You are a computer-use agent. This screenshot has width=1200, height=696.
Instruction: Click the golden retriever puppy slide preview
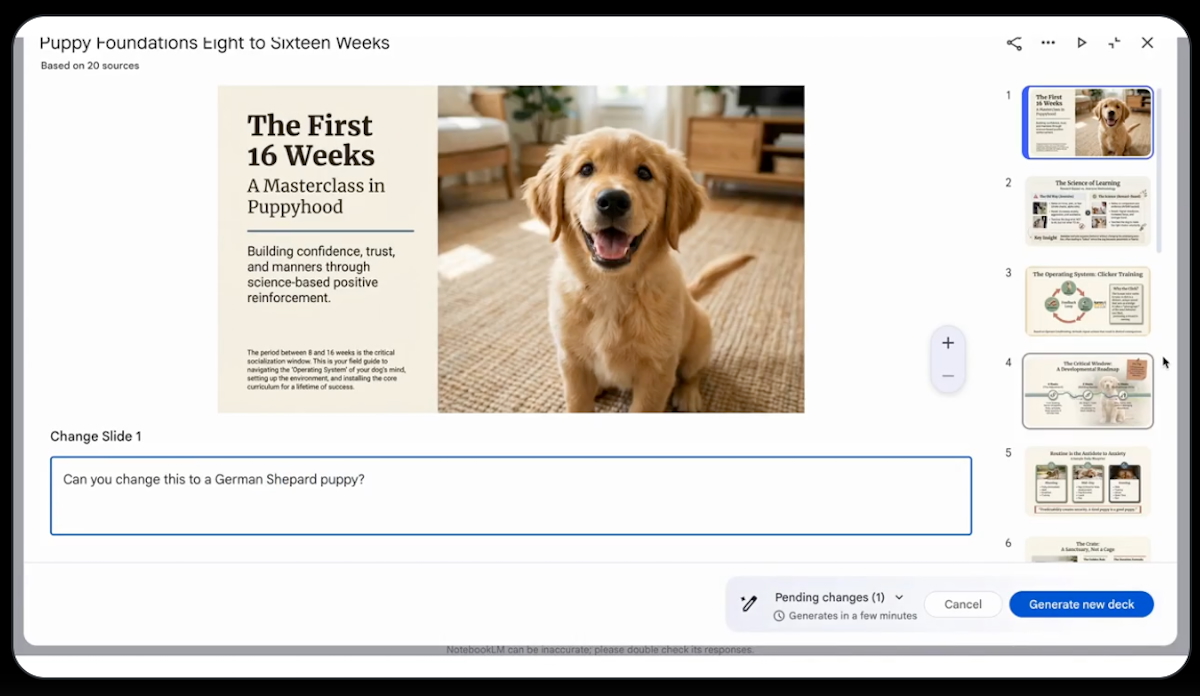[x=510, y=248]
